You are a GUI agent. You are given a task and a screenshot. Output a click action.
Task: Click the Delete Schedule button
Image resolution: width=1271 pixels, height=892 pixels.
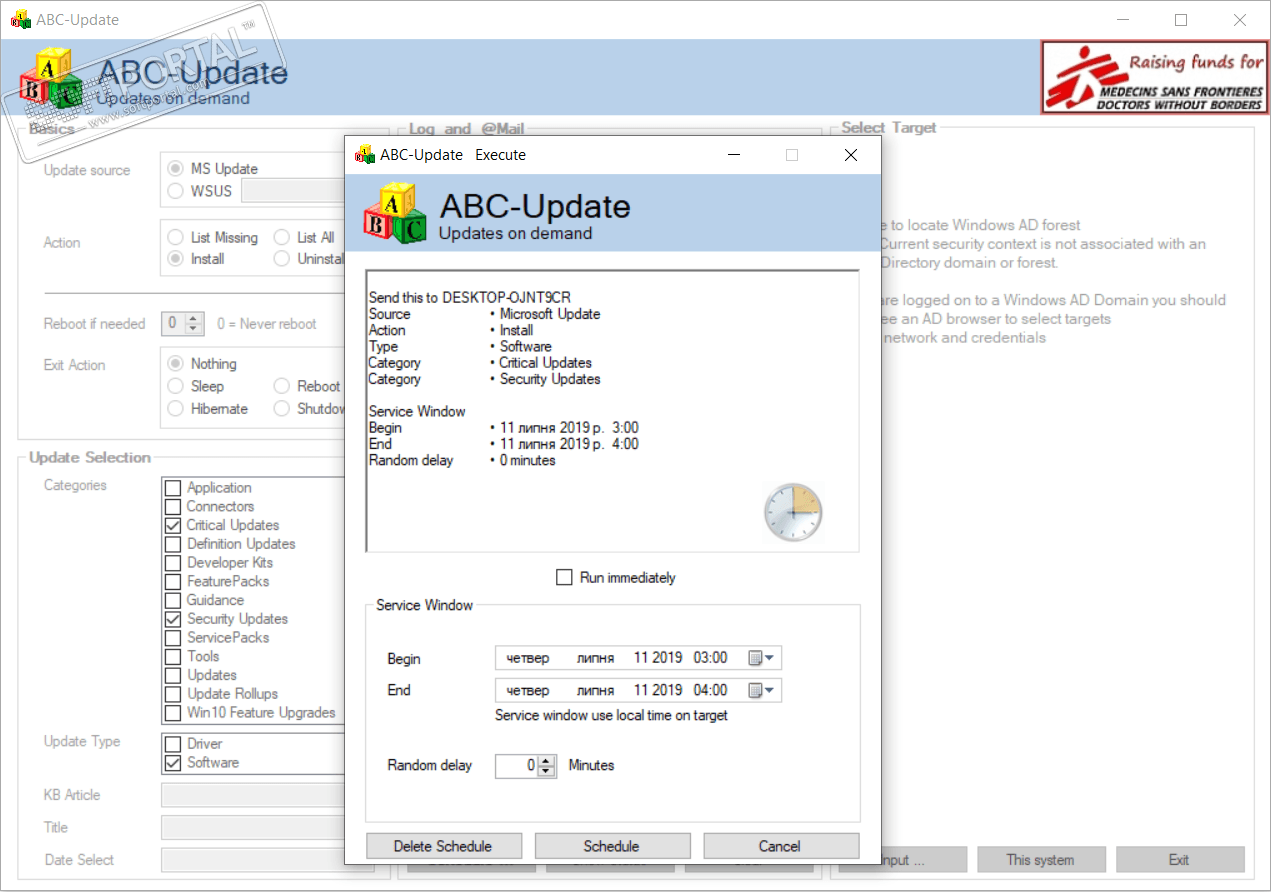point(442,846)
